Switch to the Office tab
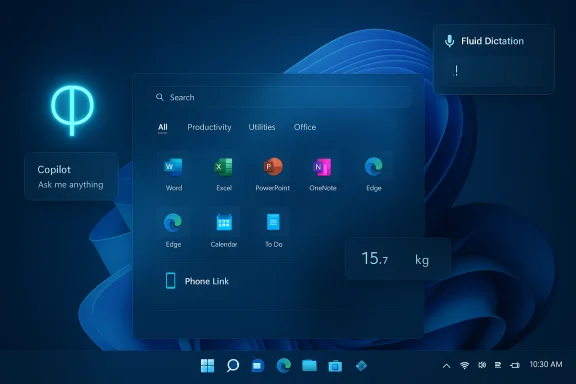Screen dimensions: 576x384 coord(305,127)
